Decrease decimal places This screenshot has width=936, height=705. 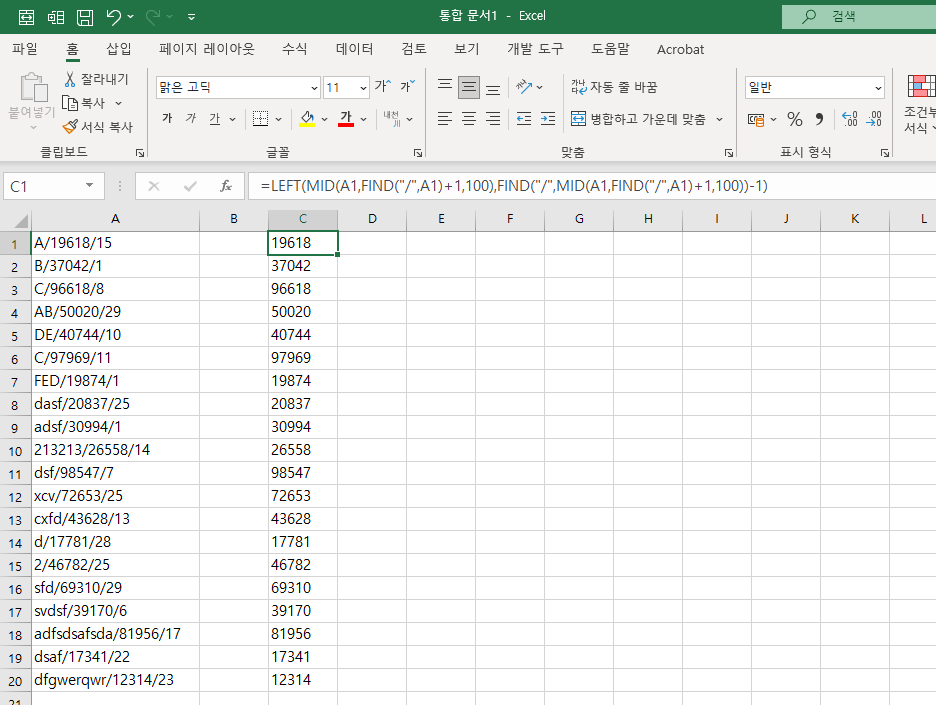[874, 119]
